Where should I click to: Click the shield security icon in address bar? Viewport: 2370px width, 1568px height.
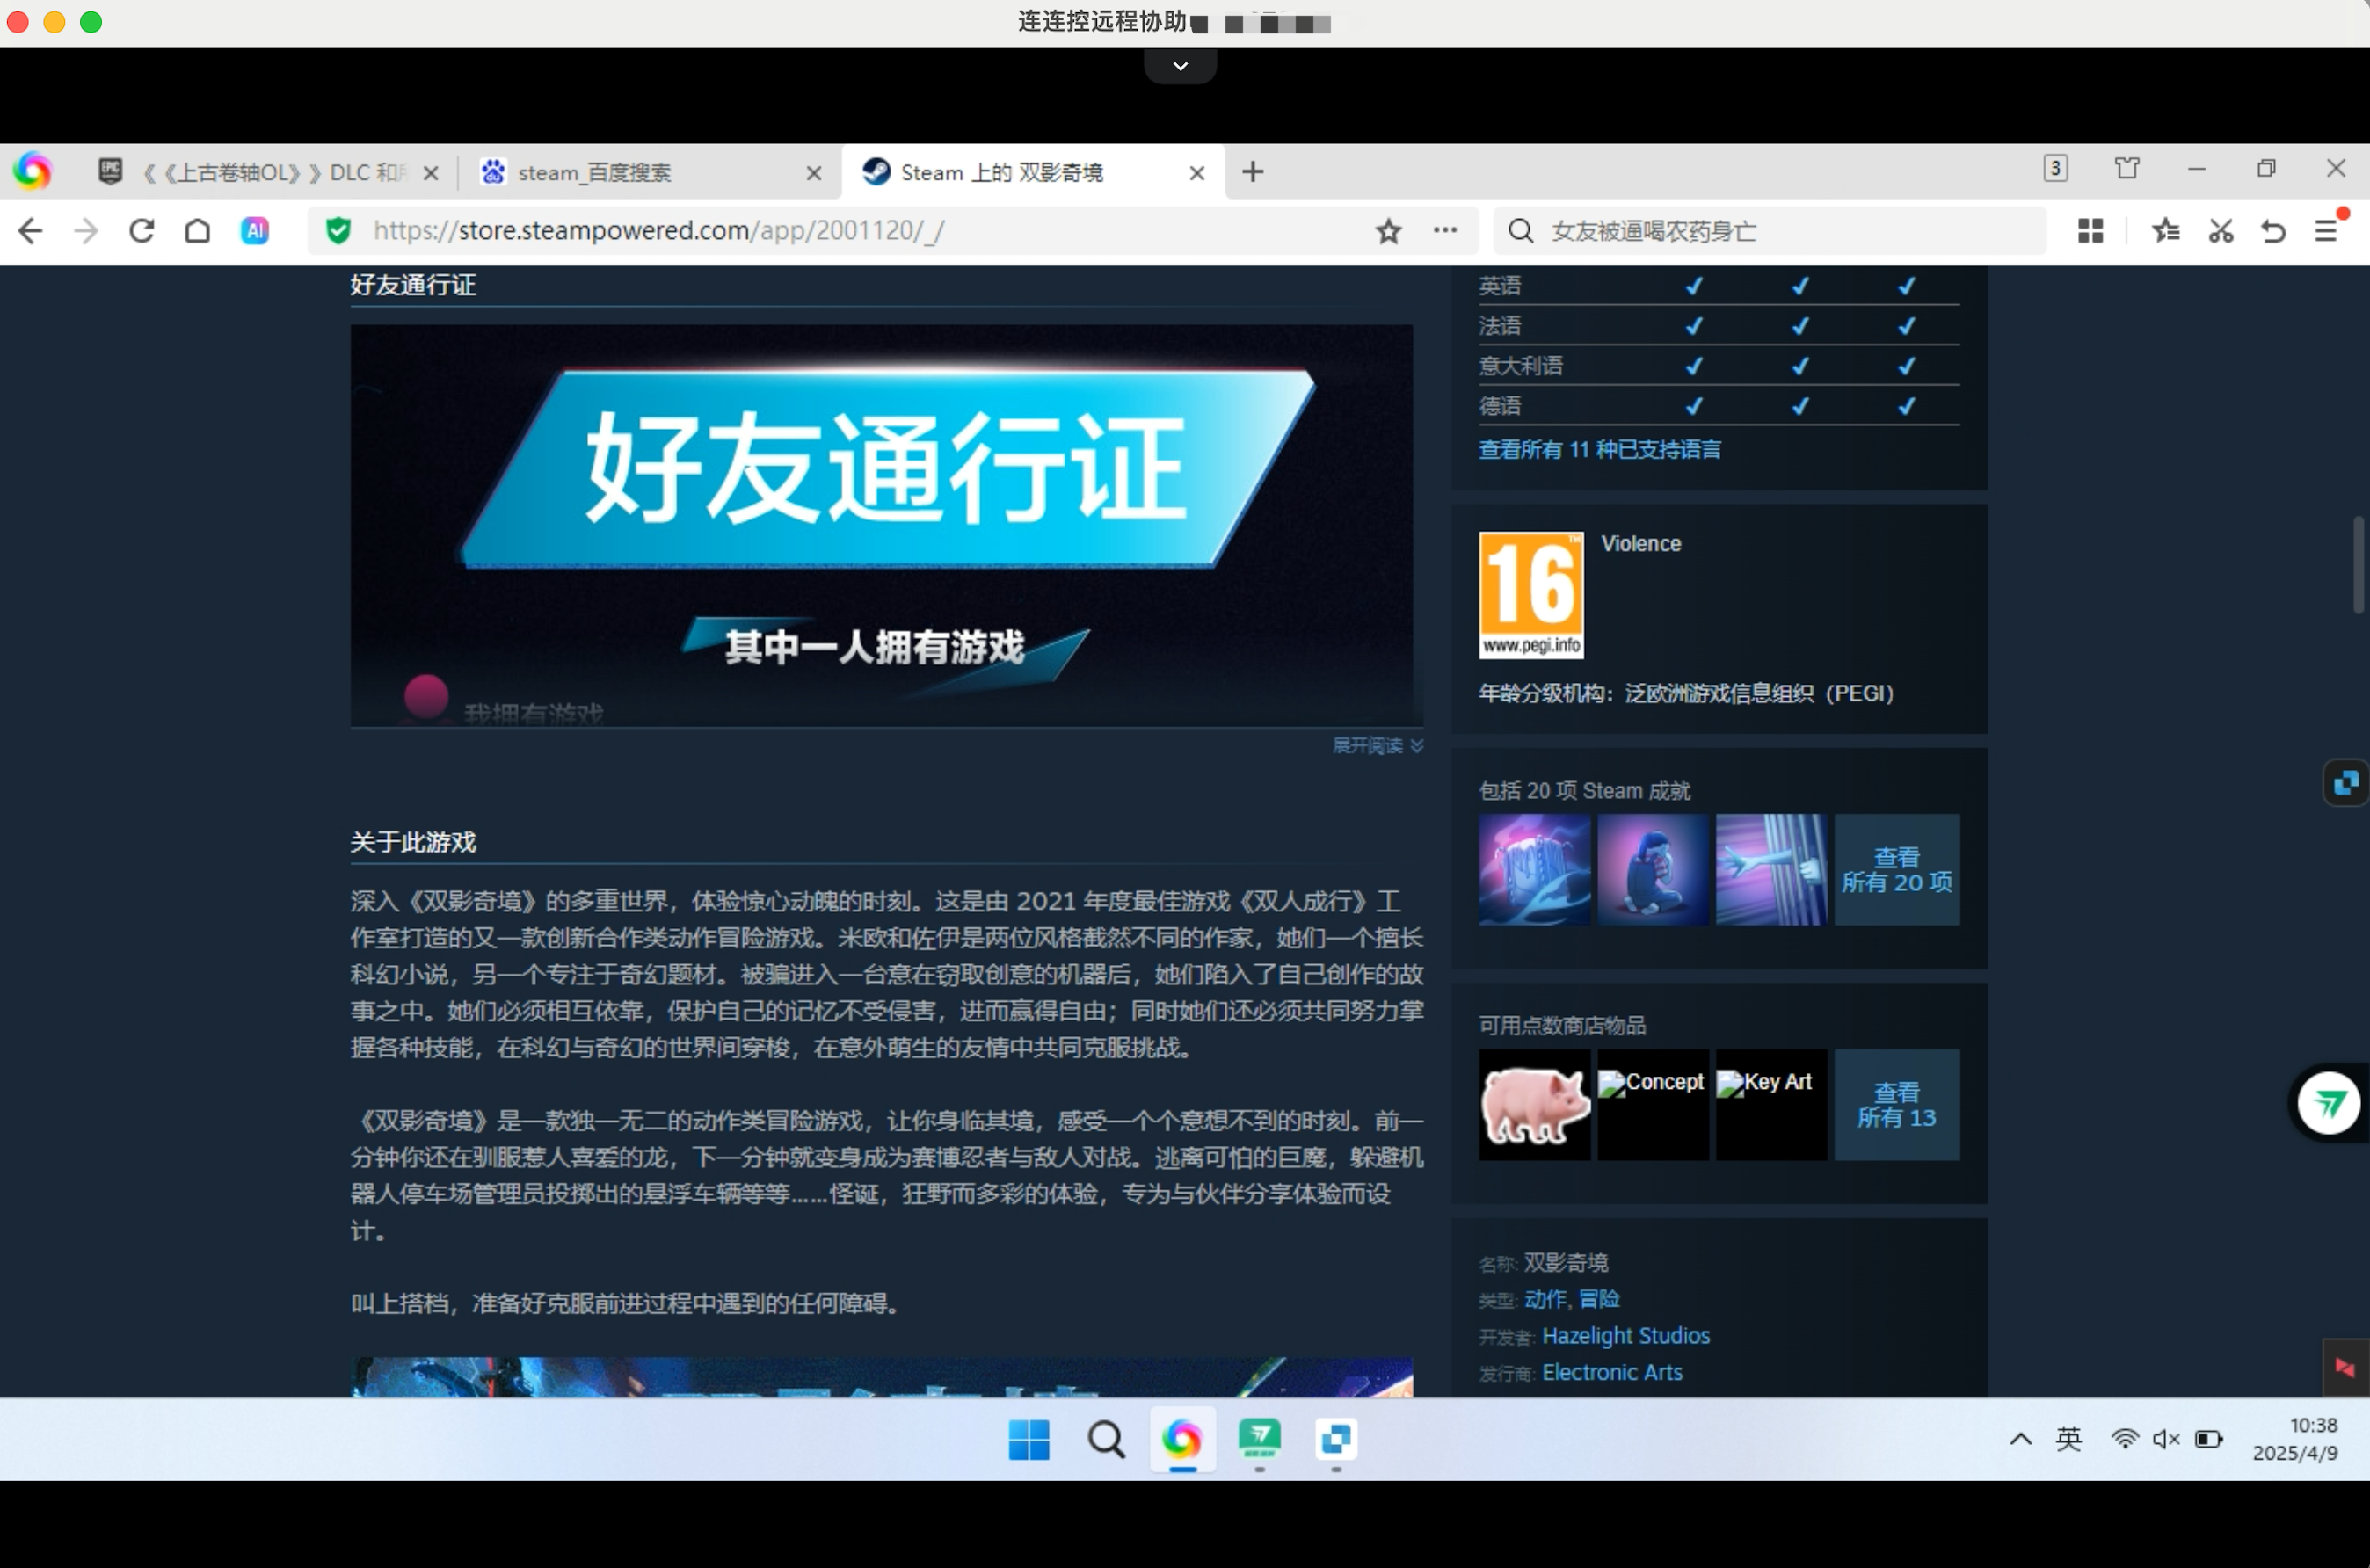[x=338, y=230]
